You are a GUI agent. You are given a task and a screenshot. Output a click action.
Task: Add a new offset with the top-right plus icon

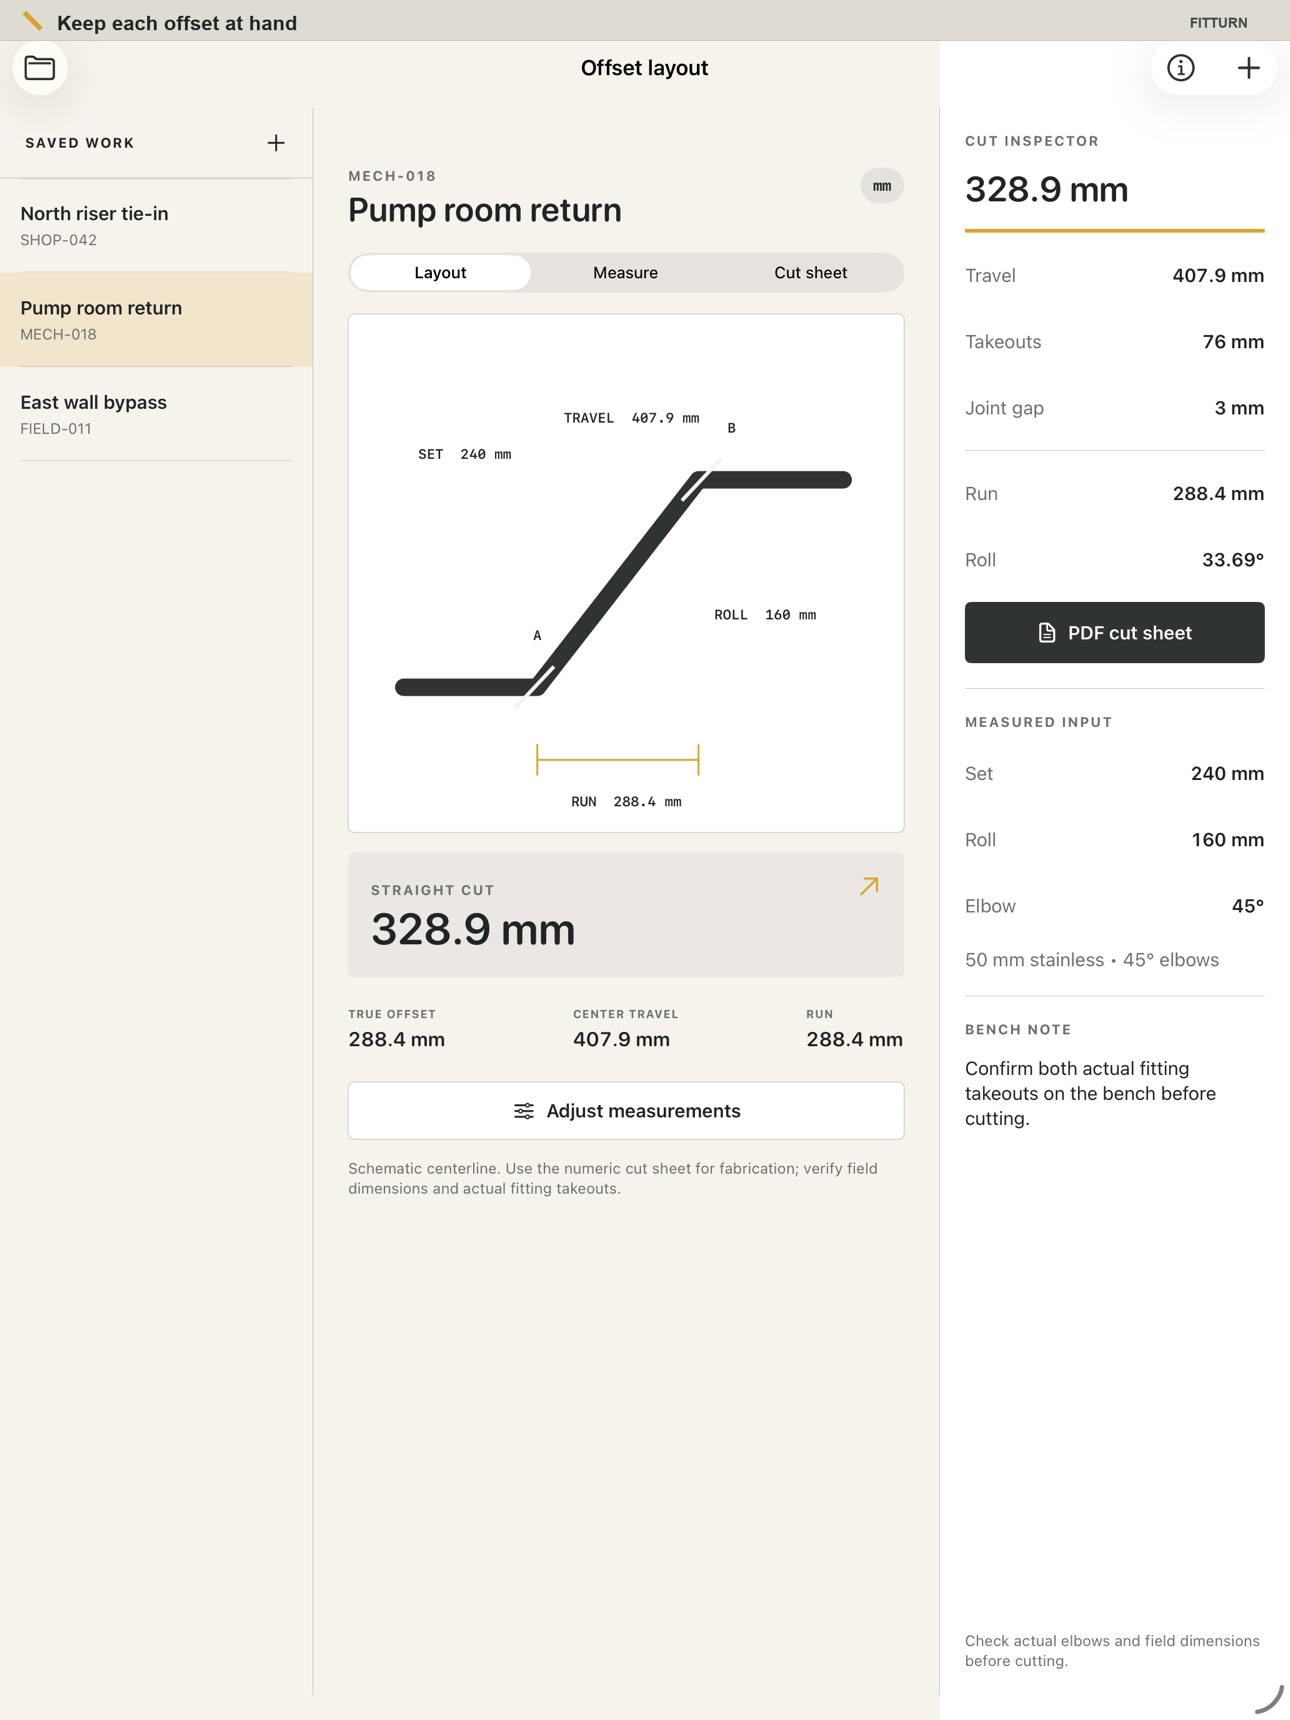pos(1248,68)
